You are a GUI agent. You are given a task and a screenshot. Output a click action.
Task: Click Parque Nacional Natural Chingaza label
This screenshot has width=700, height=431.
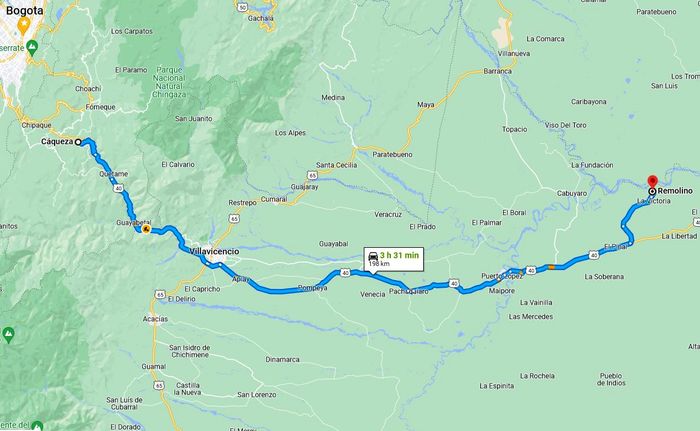coord(170,82)
